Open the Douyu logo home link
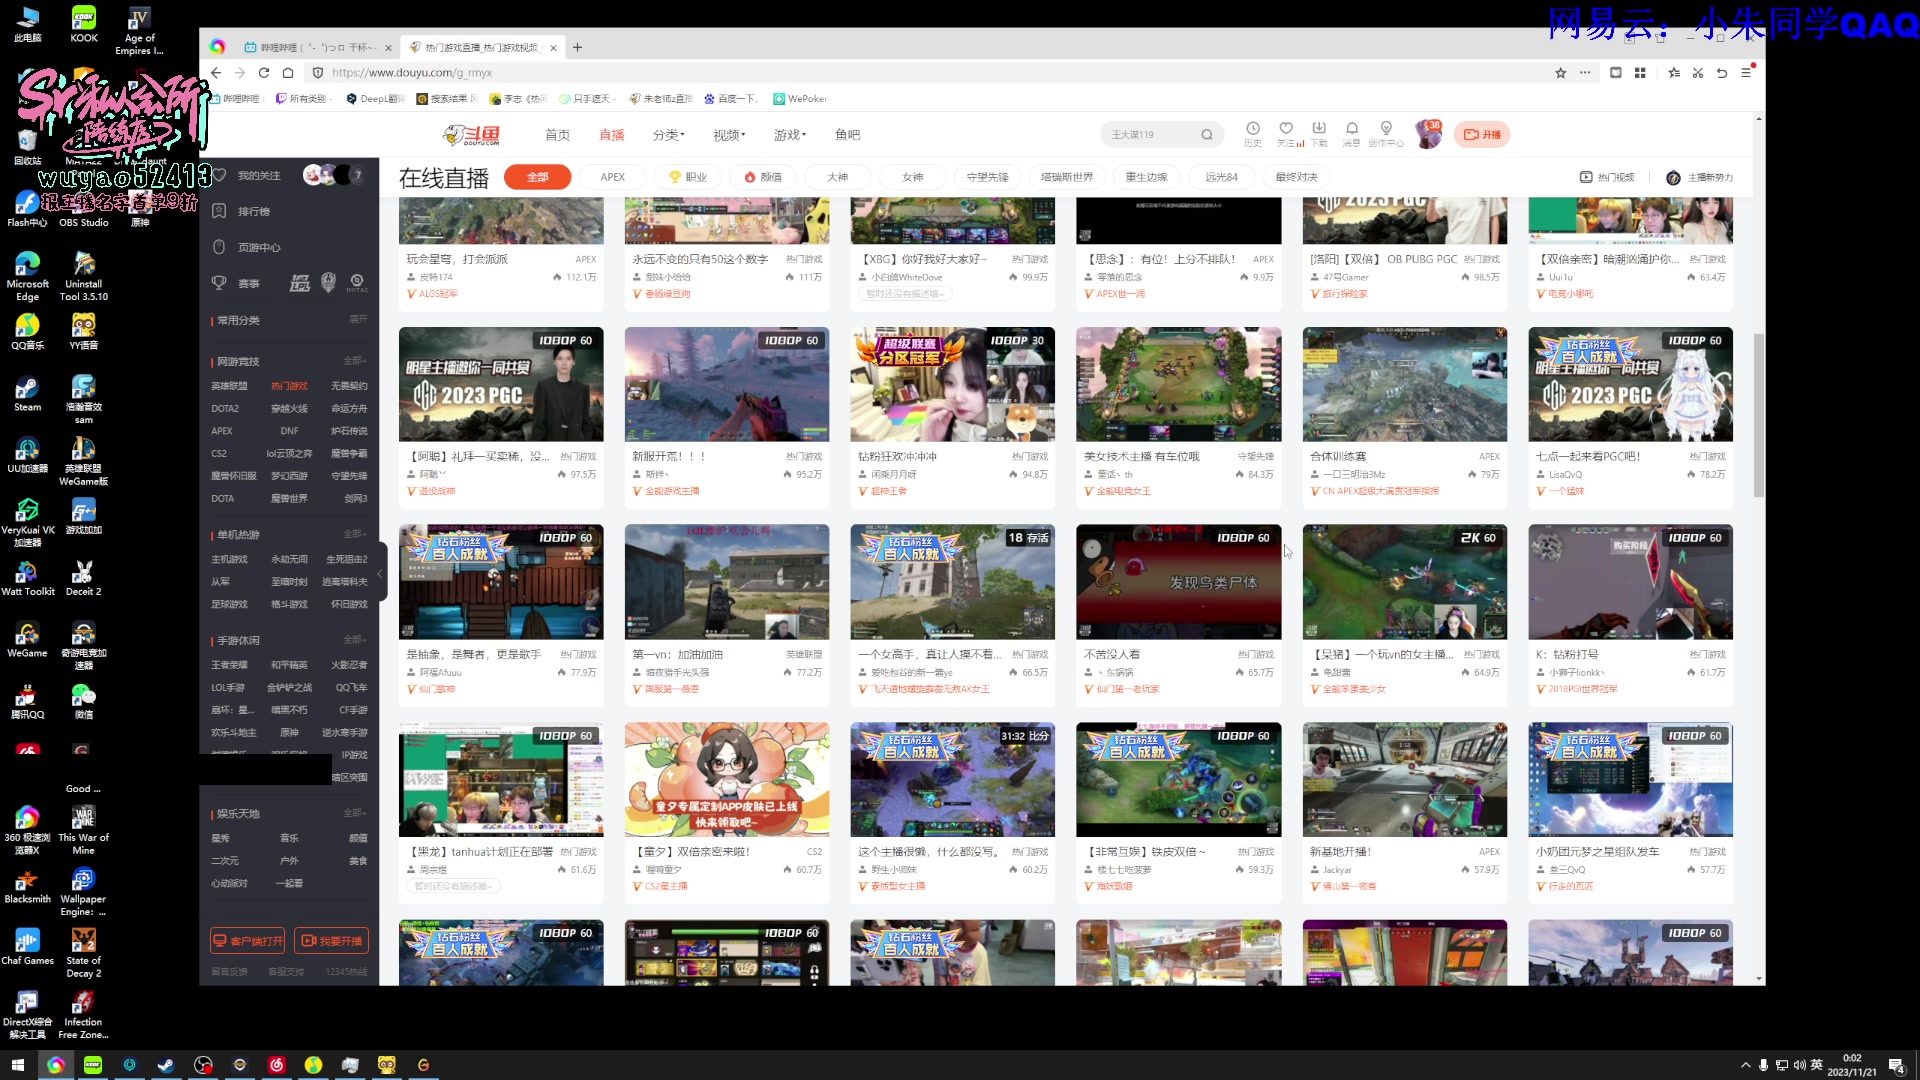The height and width of the screenshot is (1080, 1920). tap(472, 135)
